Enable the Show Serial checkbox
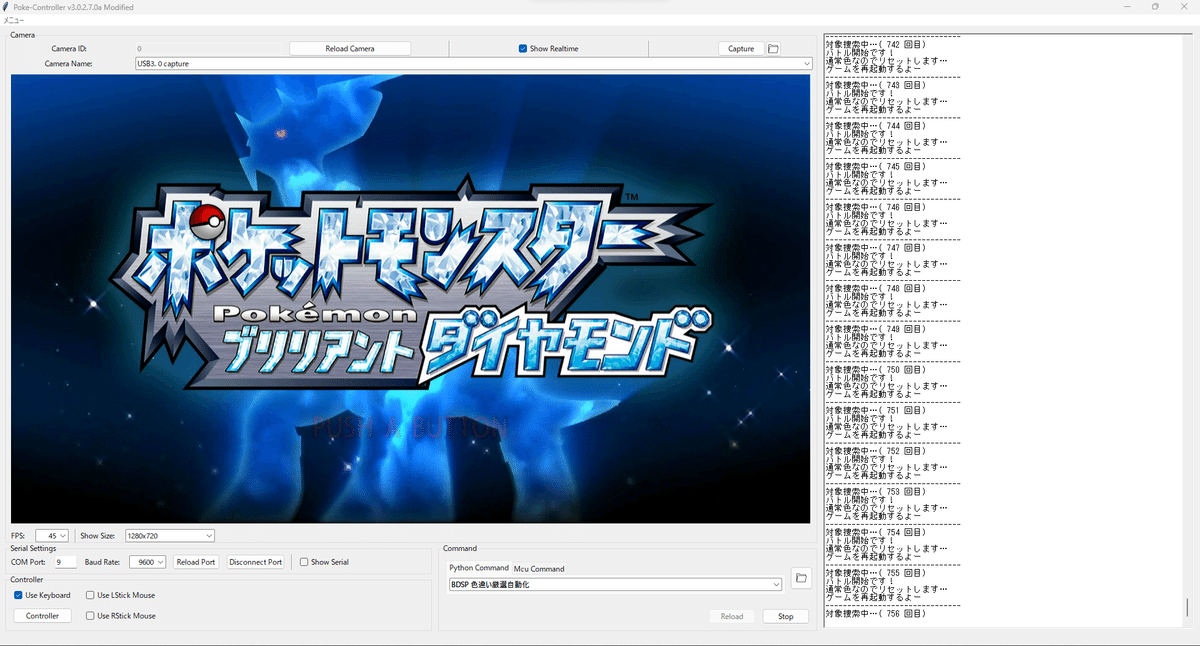 [x=304, y=562]
